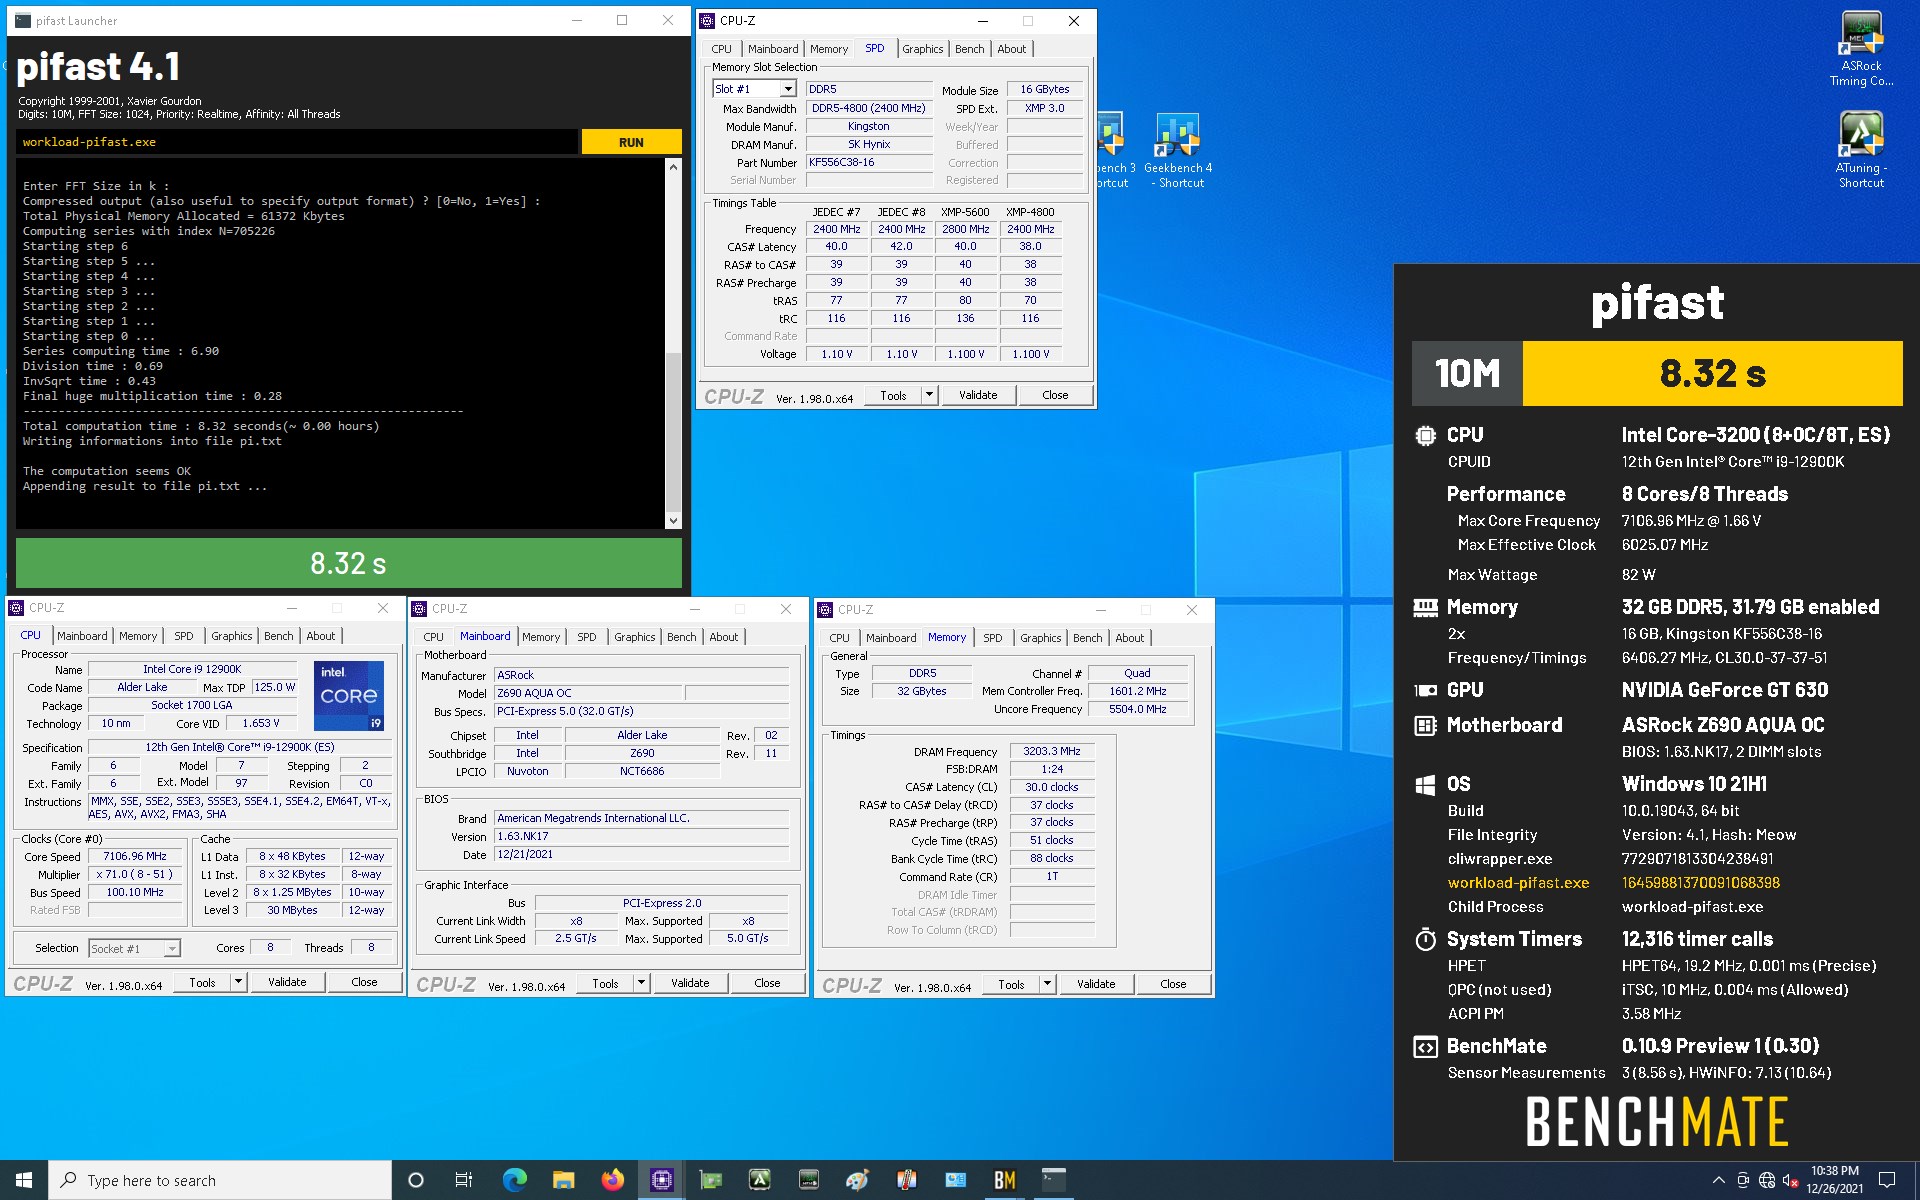The width and height of the screenshot is (1920, 1200).
Task: Open CPU-Z from the taskbar
Action: (x=661, y=1180)
